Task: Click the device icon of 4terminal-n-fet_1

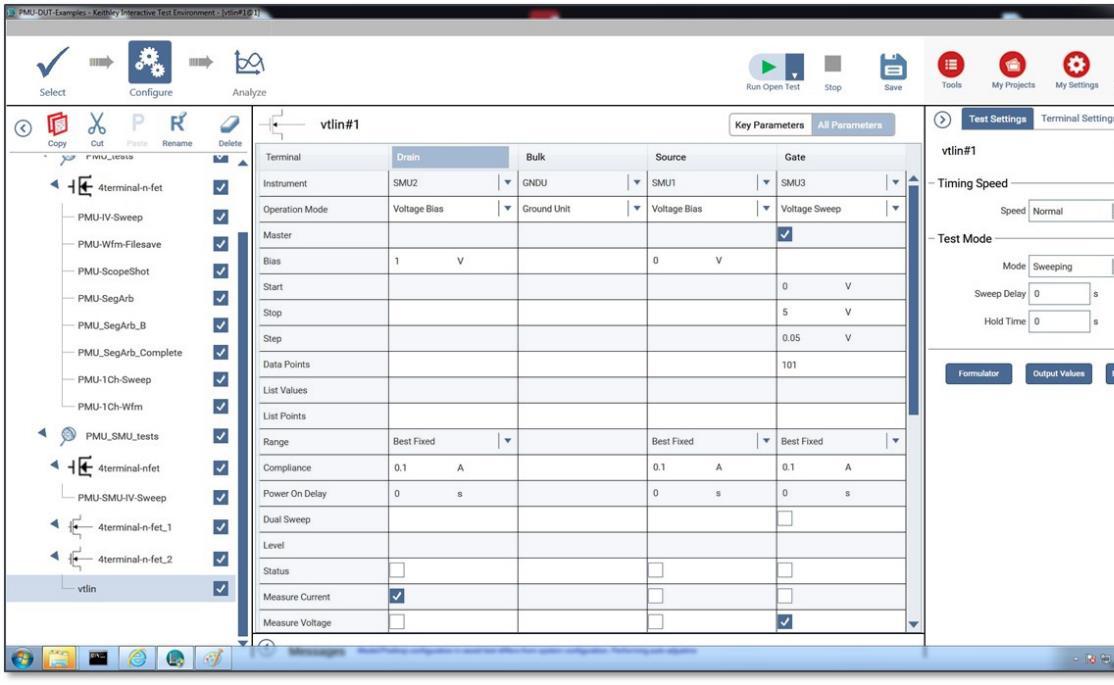Action: [80, 527]
